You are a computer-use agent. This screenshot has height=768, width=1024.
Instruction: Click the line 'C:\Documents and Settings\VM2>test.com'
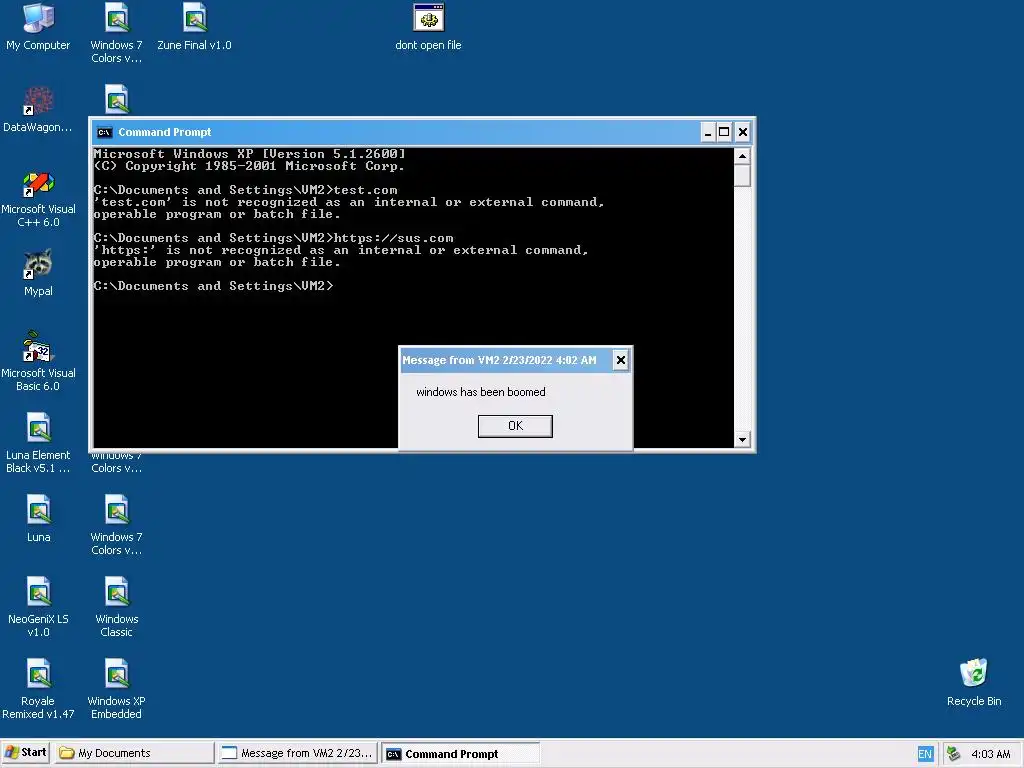[x=246, y=190]
